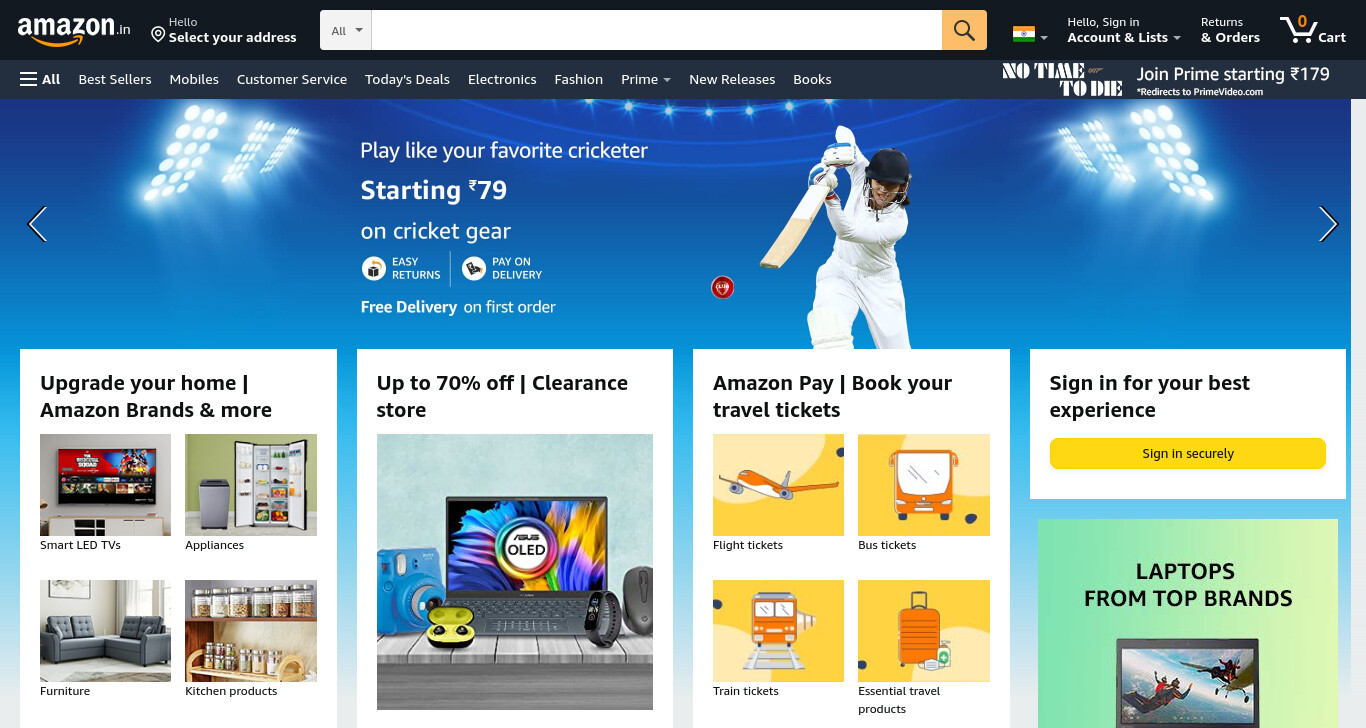Select the delivery address location pin
1366x728 pixels.
(158, 35)
